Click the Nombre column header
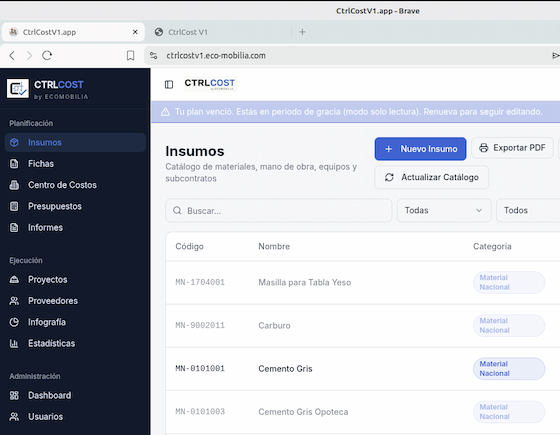The image size is (560, 435). point(274,246)
